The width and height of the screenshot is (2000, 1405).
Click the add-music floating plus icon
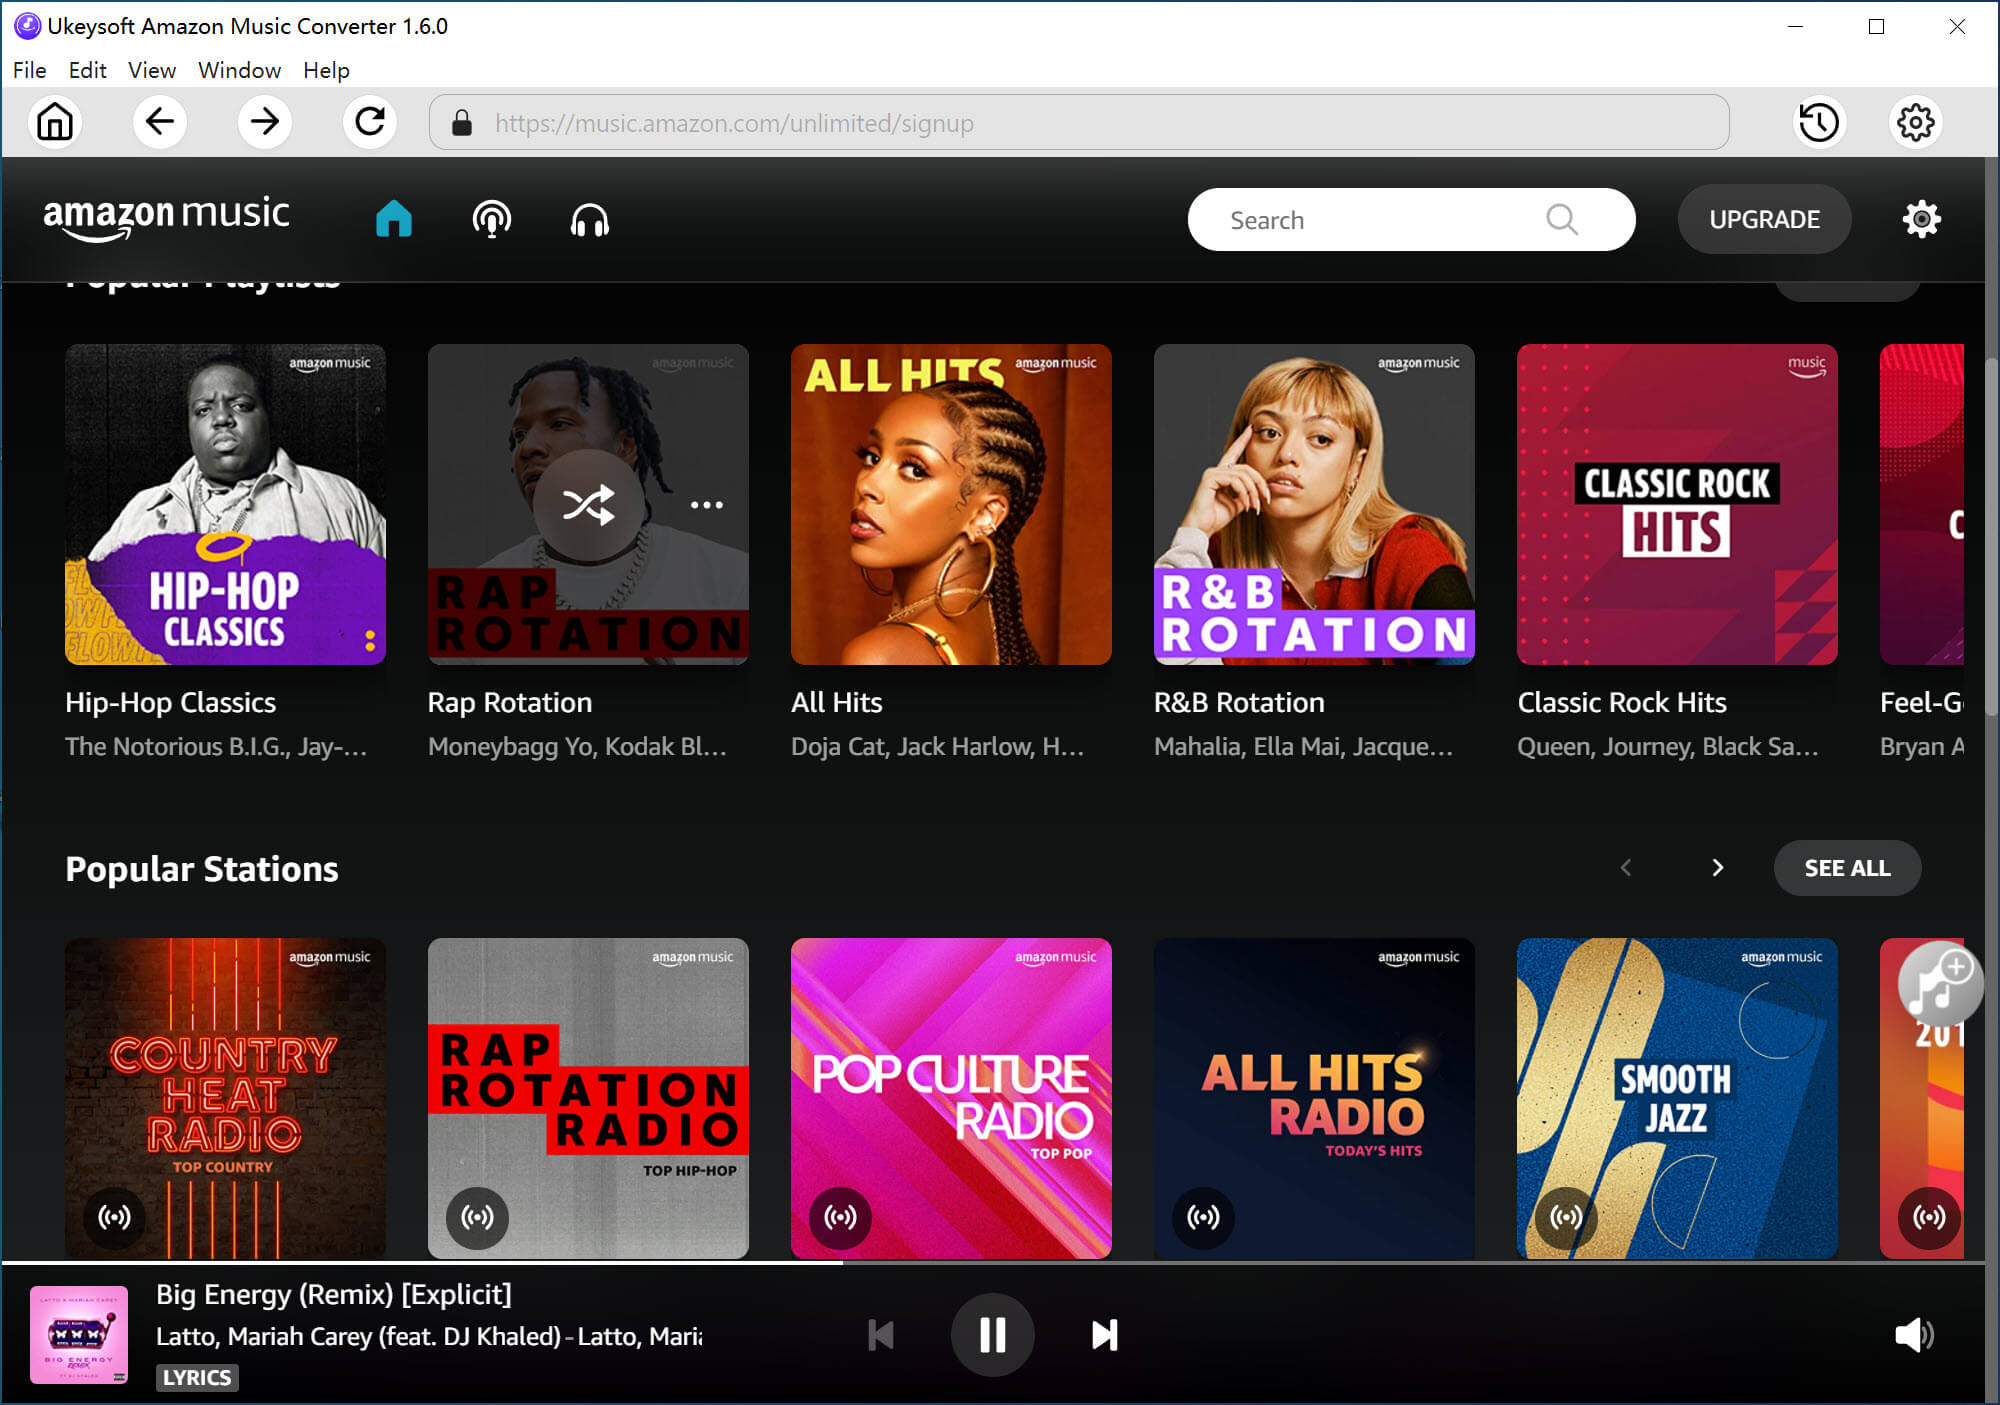click(x=1940, y=981)
